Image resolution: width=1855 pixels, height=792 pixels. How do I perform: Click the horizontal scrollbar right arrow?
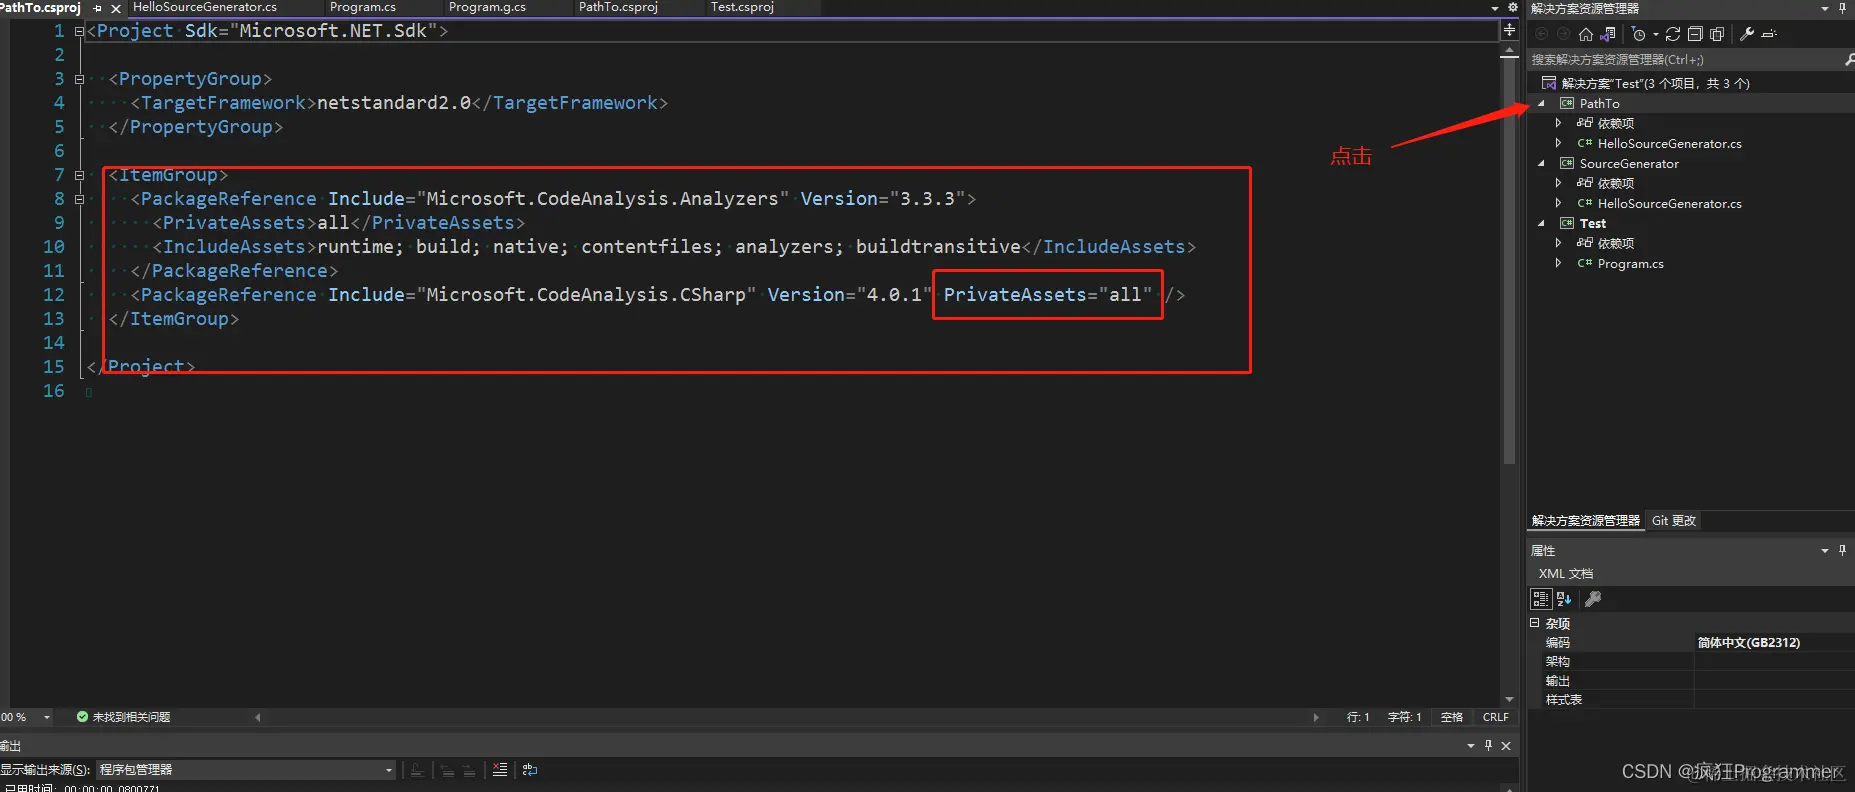tap(1316, 717)
